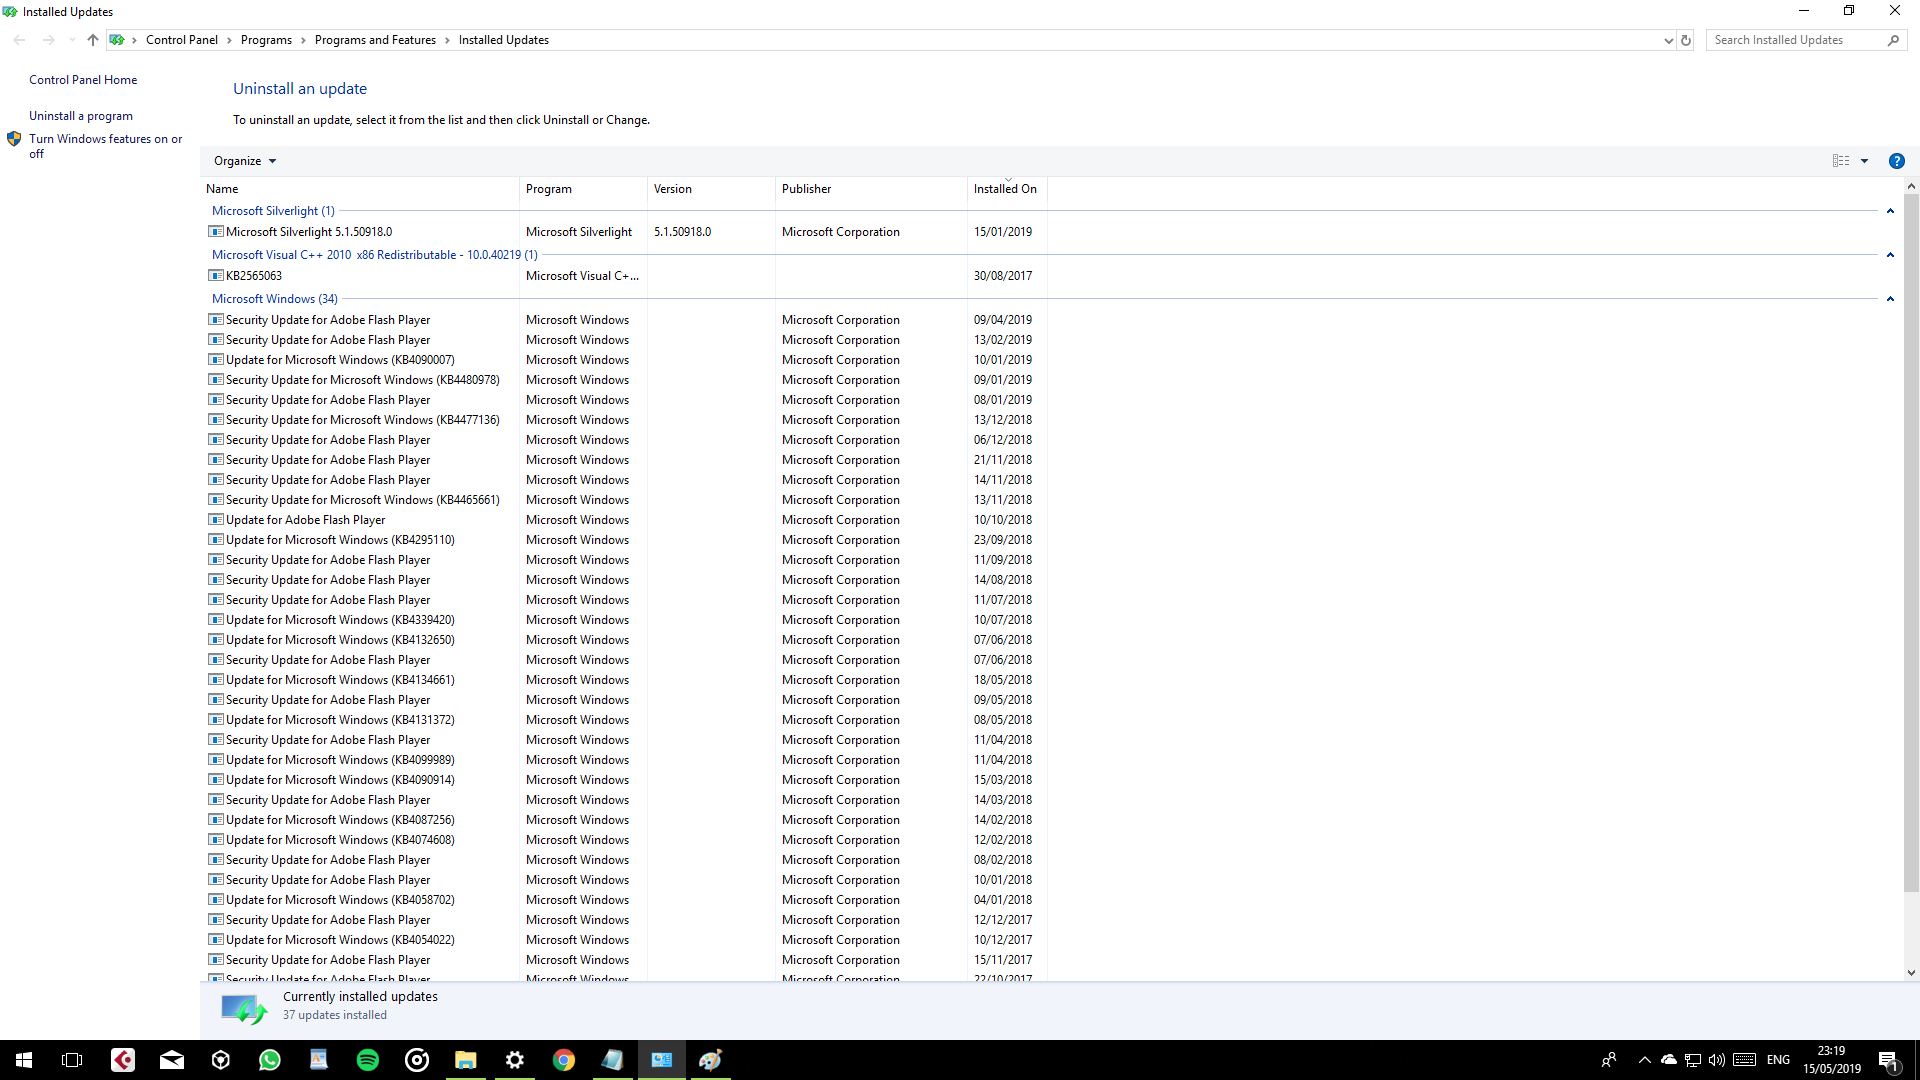Click the scrollbar down arrow
Viewport: 1920px width, 1080px height.
[1911, 972]
